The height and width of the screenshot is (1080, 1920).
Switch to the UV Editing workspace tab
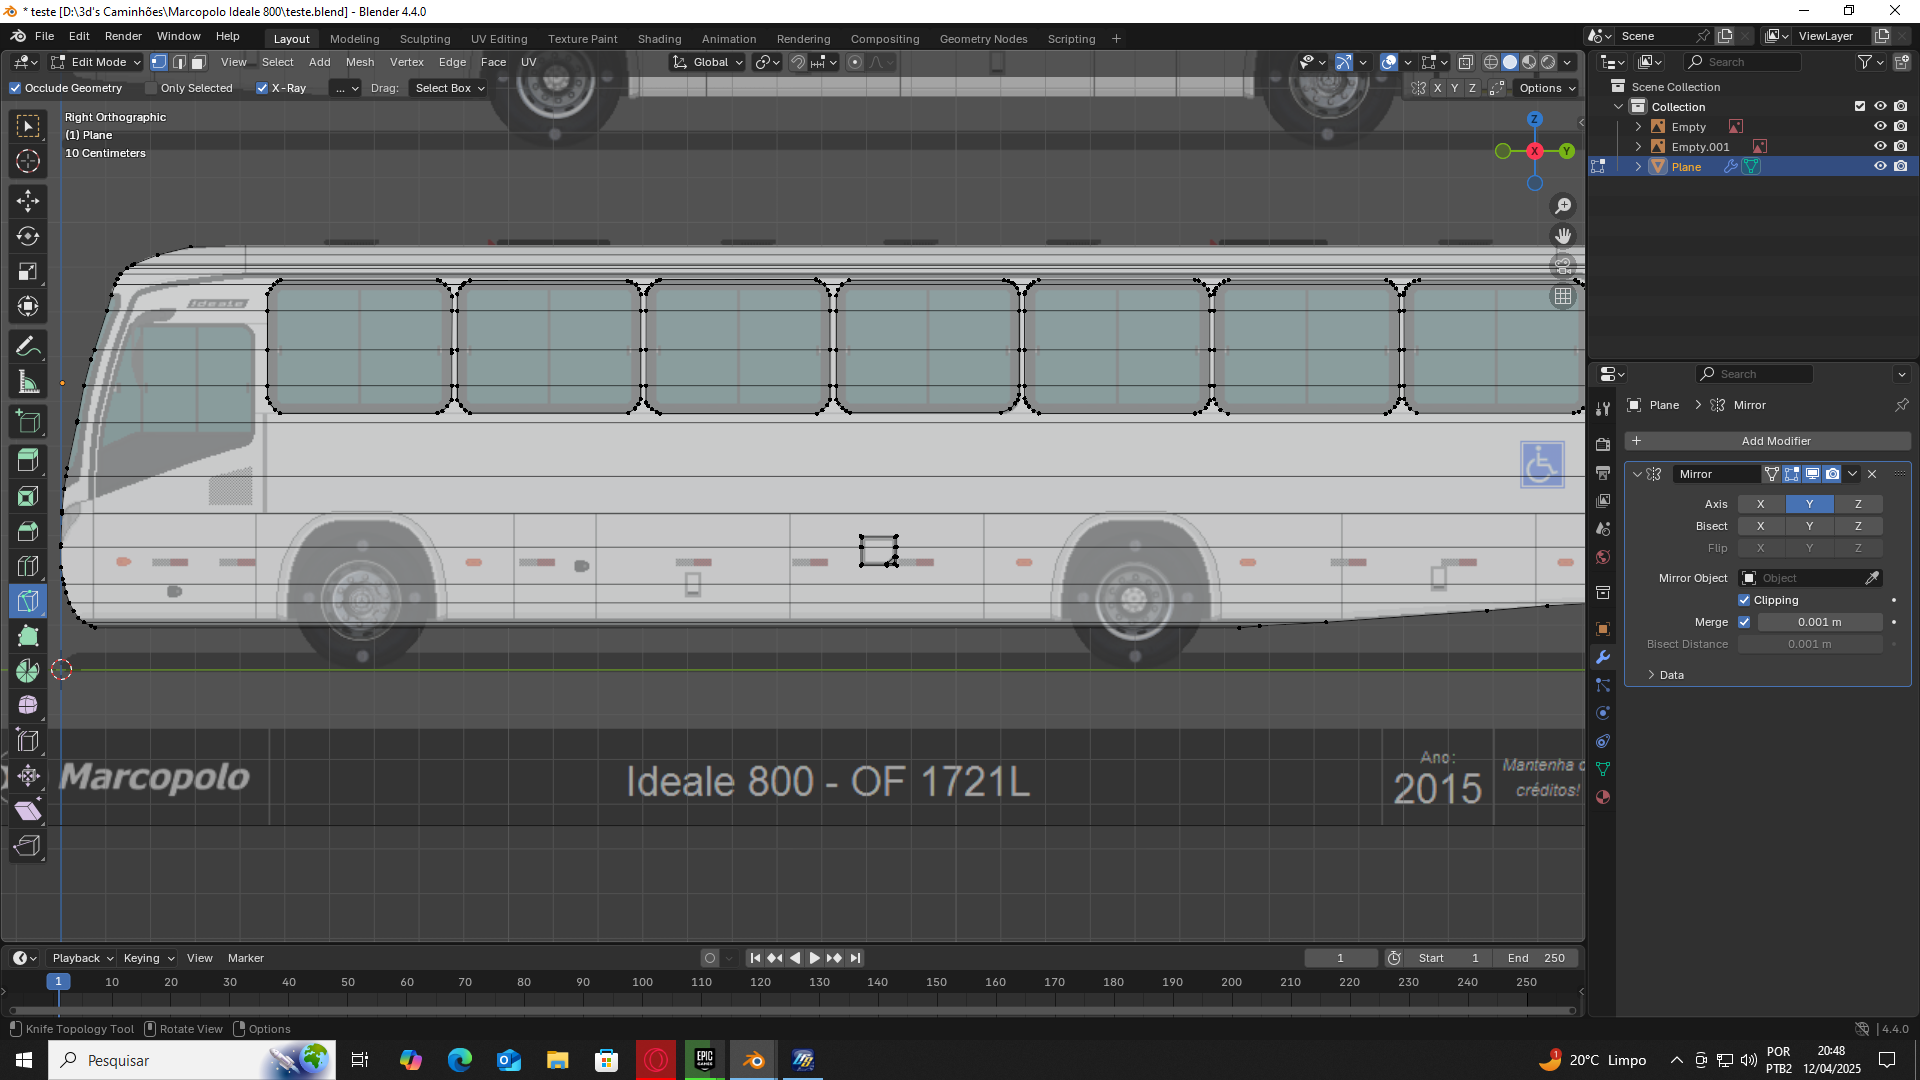tap(498, 39)
